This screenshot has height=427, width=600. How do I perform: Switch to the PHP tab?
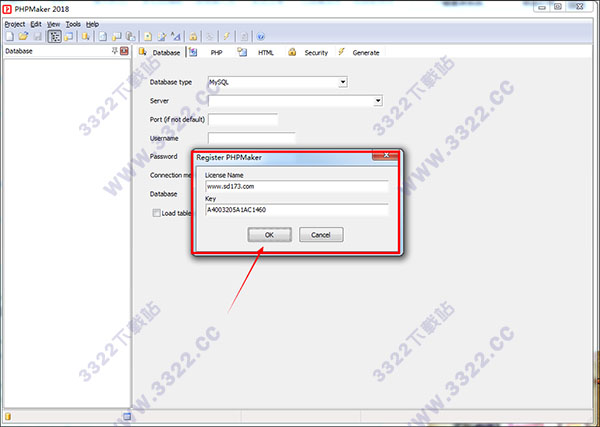207,52
